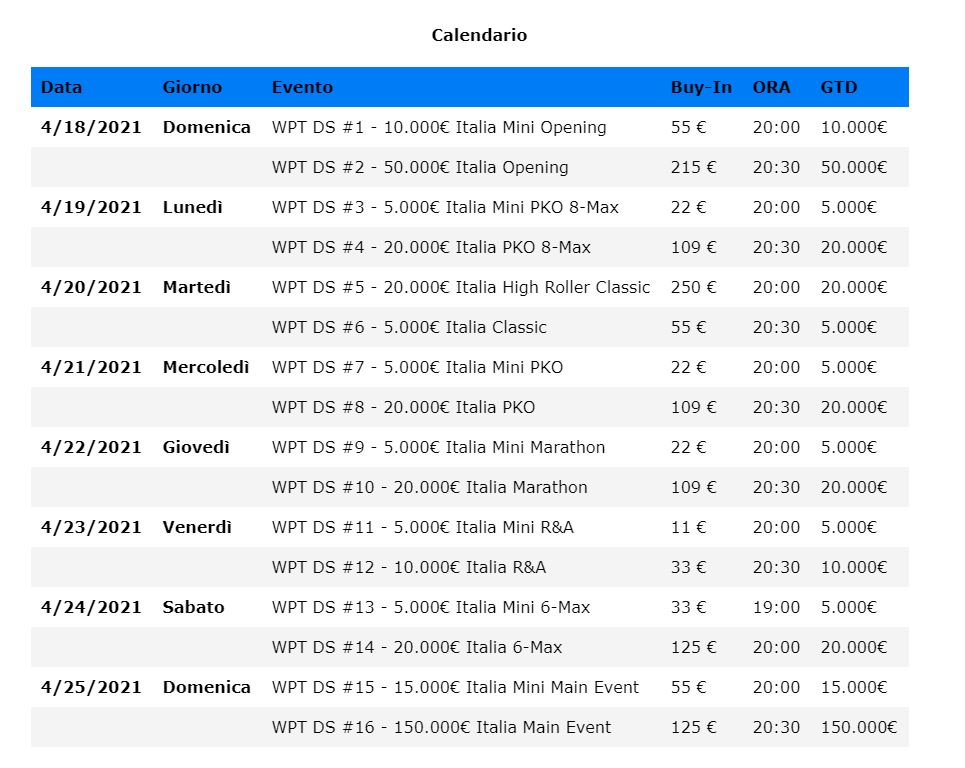This screenshot has height=768, width=965.
Task: Click event WPT DS #12 Italia R&A
Action: point(409,567)
